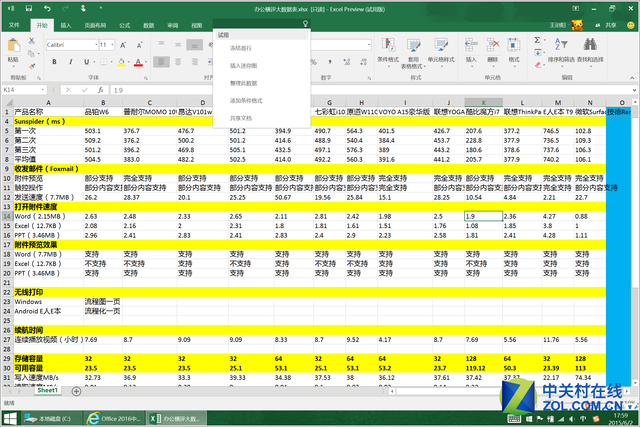Toggle bottom vertical alignment
The height and width of the screenshot is (427, 640).
pos(195,44)
